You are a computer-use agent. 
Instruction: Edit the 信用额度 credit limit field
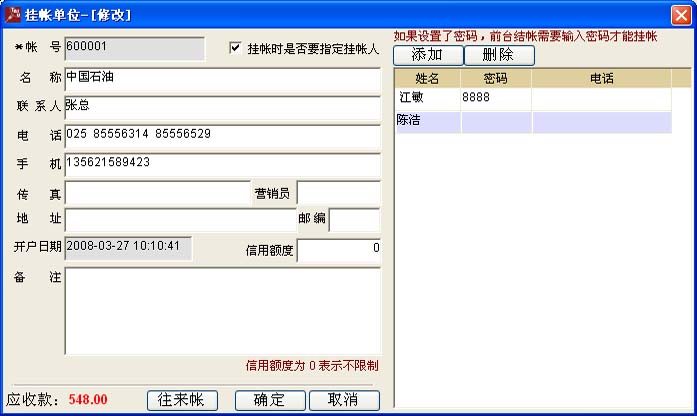pyautogui.click(x=338, y=250)
